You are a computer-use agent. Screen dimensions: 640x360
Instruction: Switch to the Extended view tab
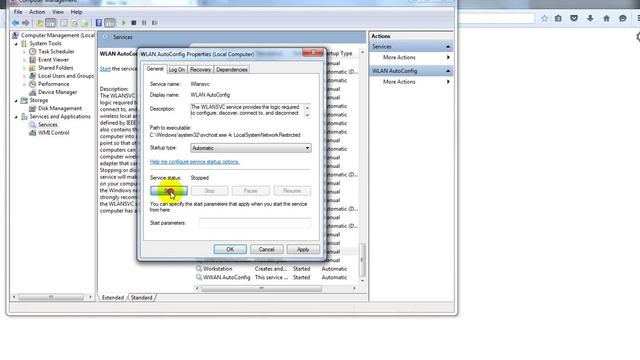113,298
